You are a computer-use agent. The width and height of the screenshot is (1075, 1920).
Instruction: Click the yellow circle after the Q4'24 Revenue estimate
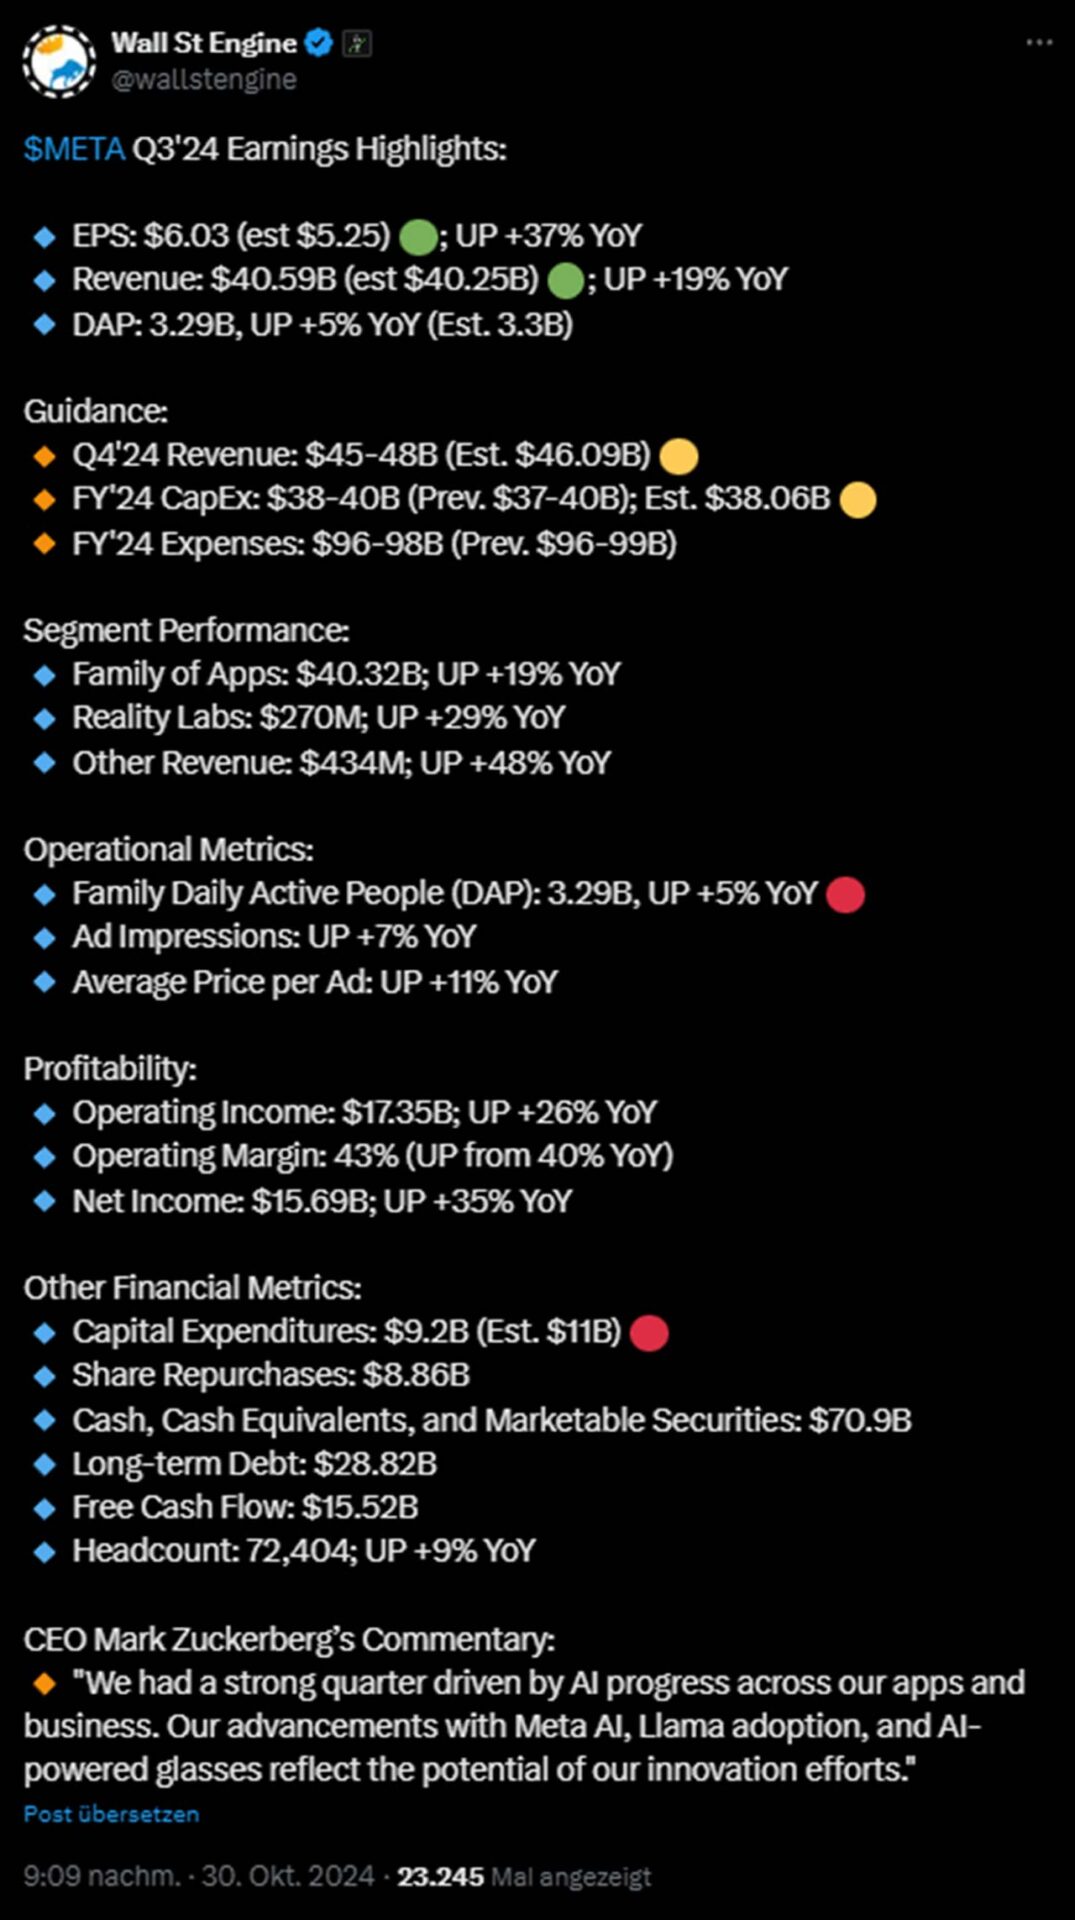pos(679,457)
